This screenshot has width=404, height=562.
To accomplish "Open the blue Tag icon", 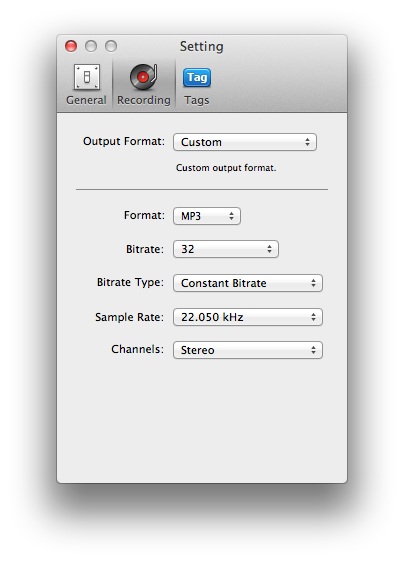I will (x=197, y=77).
